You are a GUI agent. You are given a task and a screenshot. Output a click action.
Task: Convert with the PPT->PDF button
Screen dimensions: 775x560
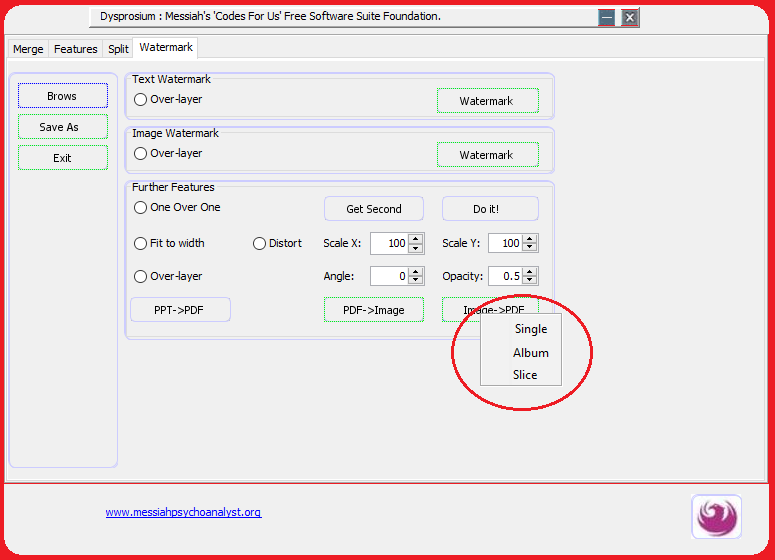tap(180, 310)
